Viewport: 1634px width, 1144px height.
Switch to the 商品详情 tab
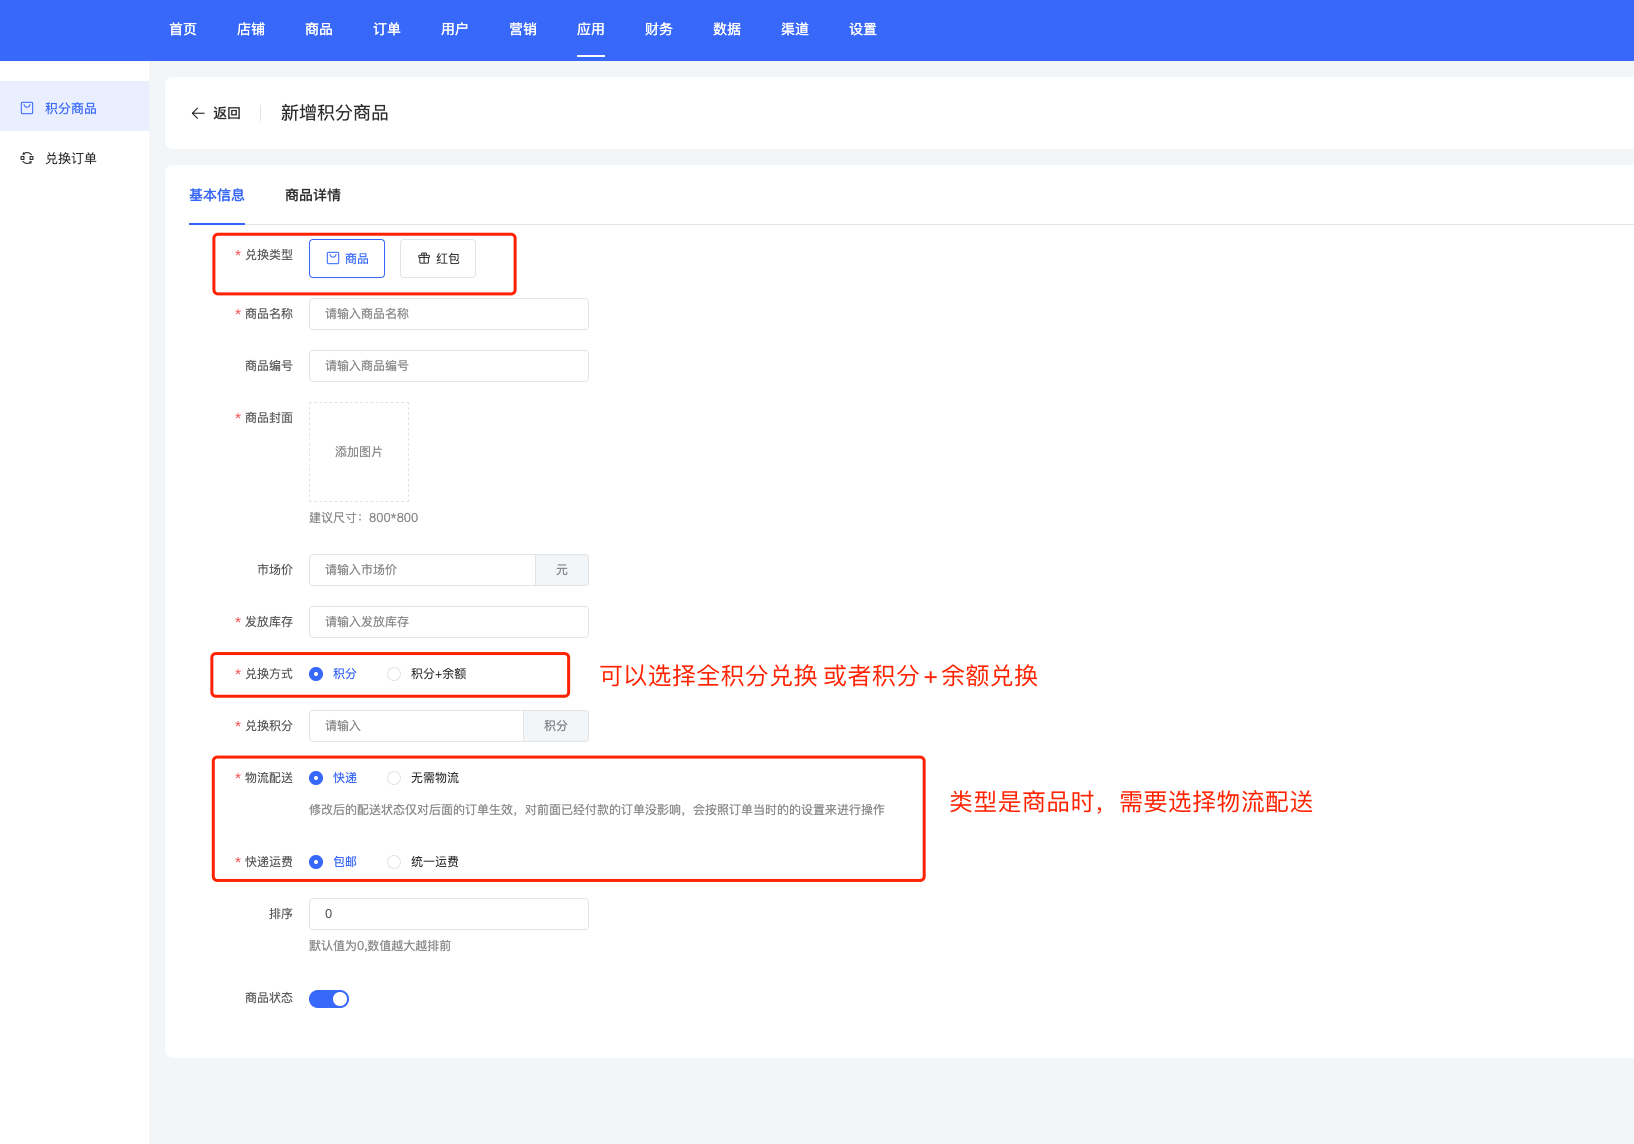(312, 195)
